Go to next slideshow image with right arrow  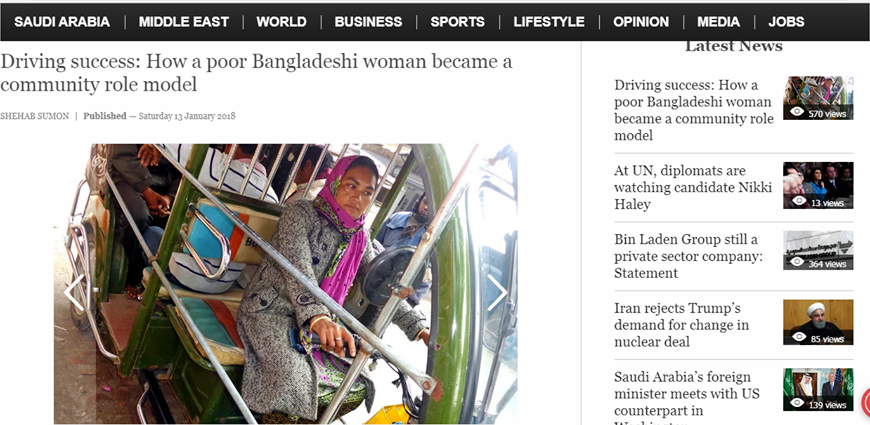pos(497,292)
